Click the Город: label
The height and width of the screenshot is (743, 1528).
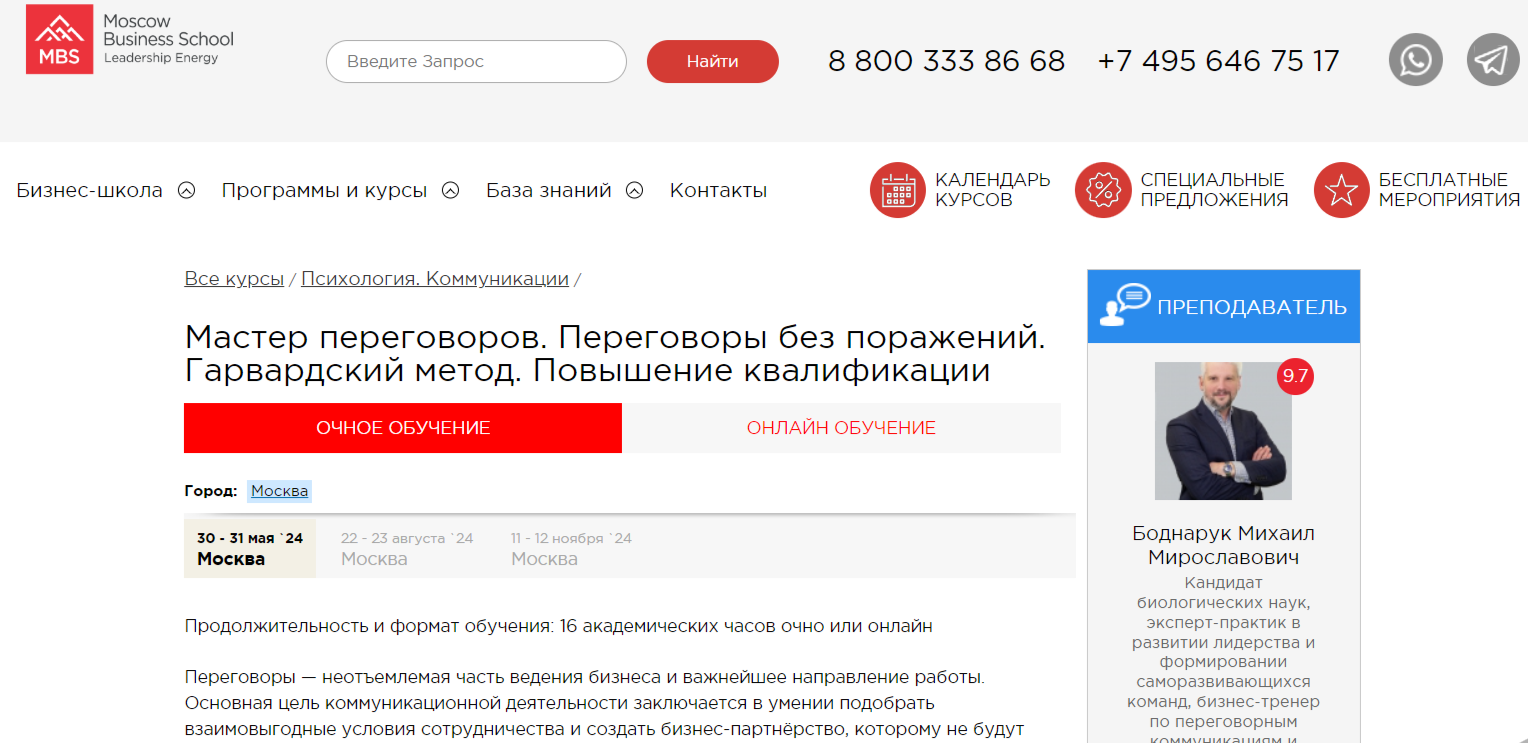tap(211, 491)
